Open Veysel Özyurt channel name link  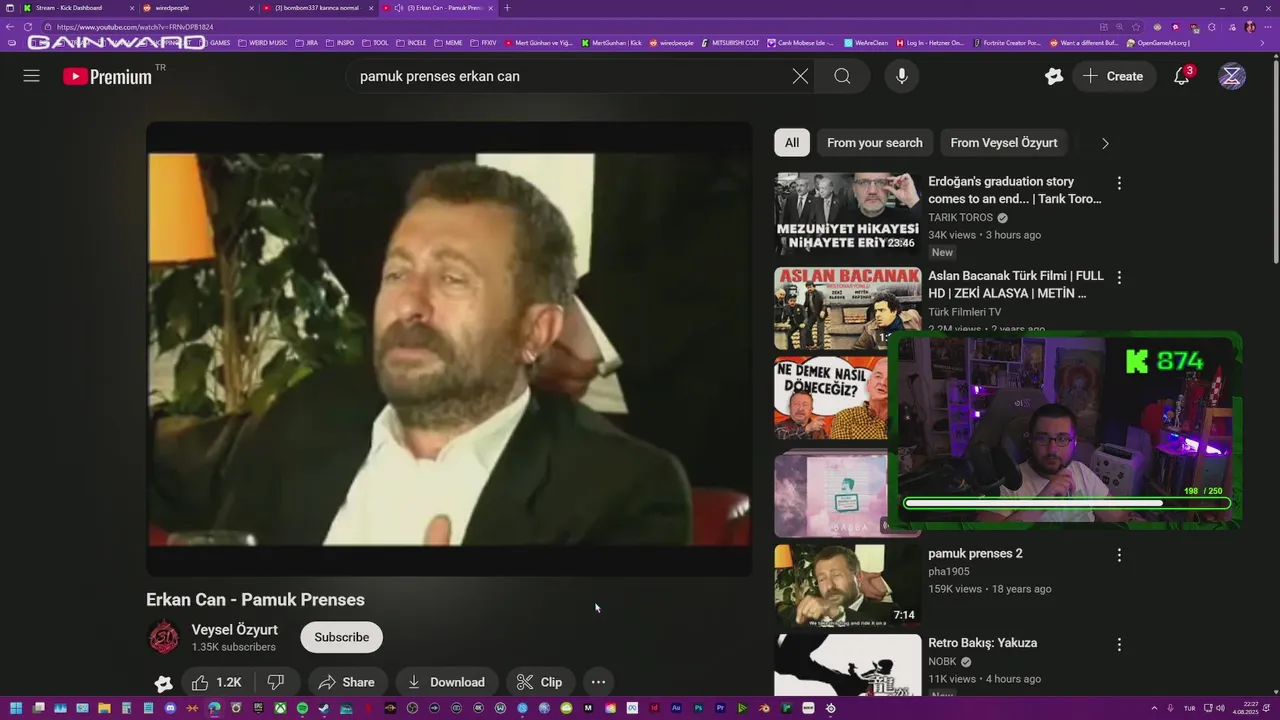click(235, 630)
